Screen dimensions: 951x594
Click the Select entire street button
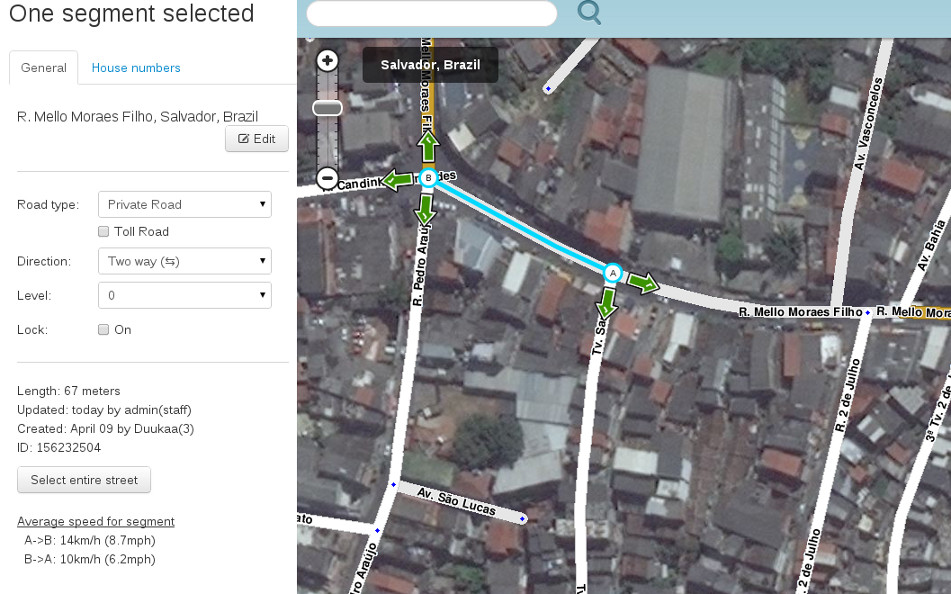click(x=84, y=480)
